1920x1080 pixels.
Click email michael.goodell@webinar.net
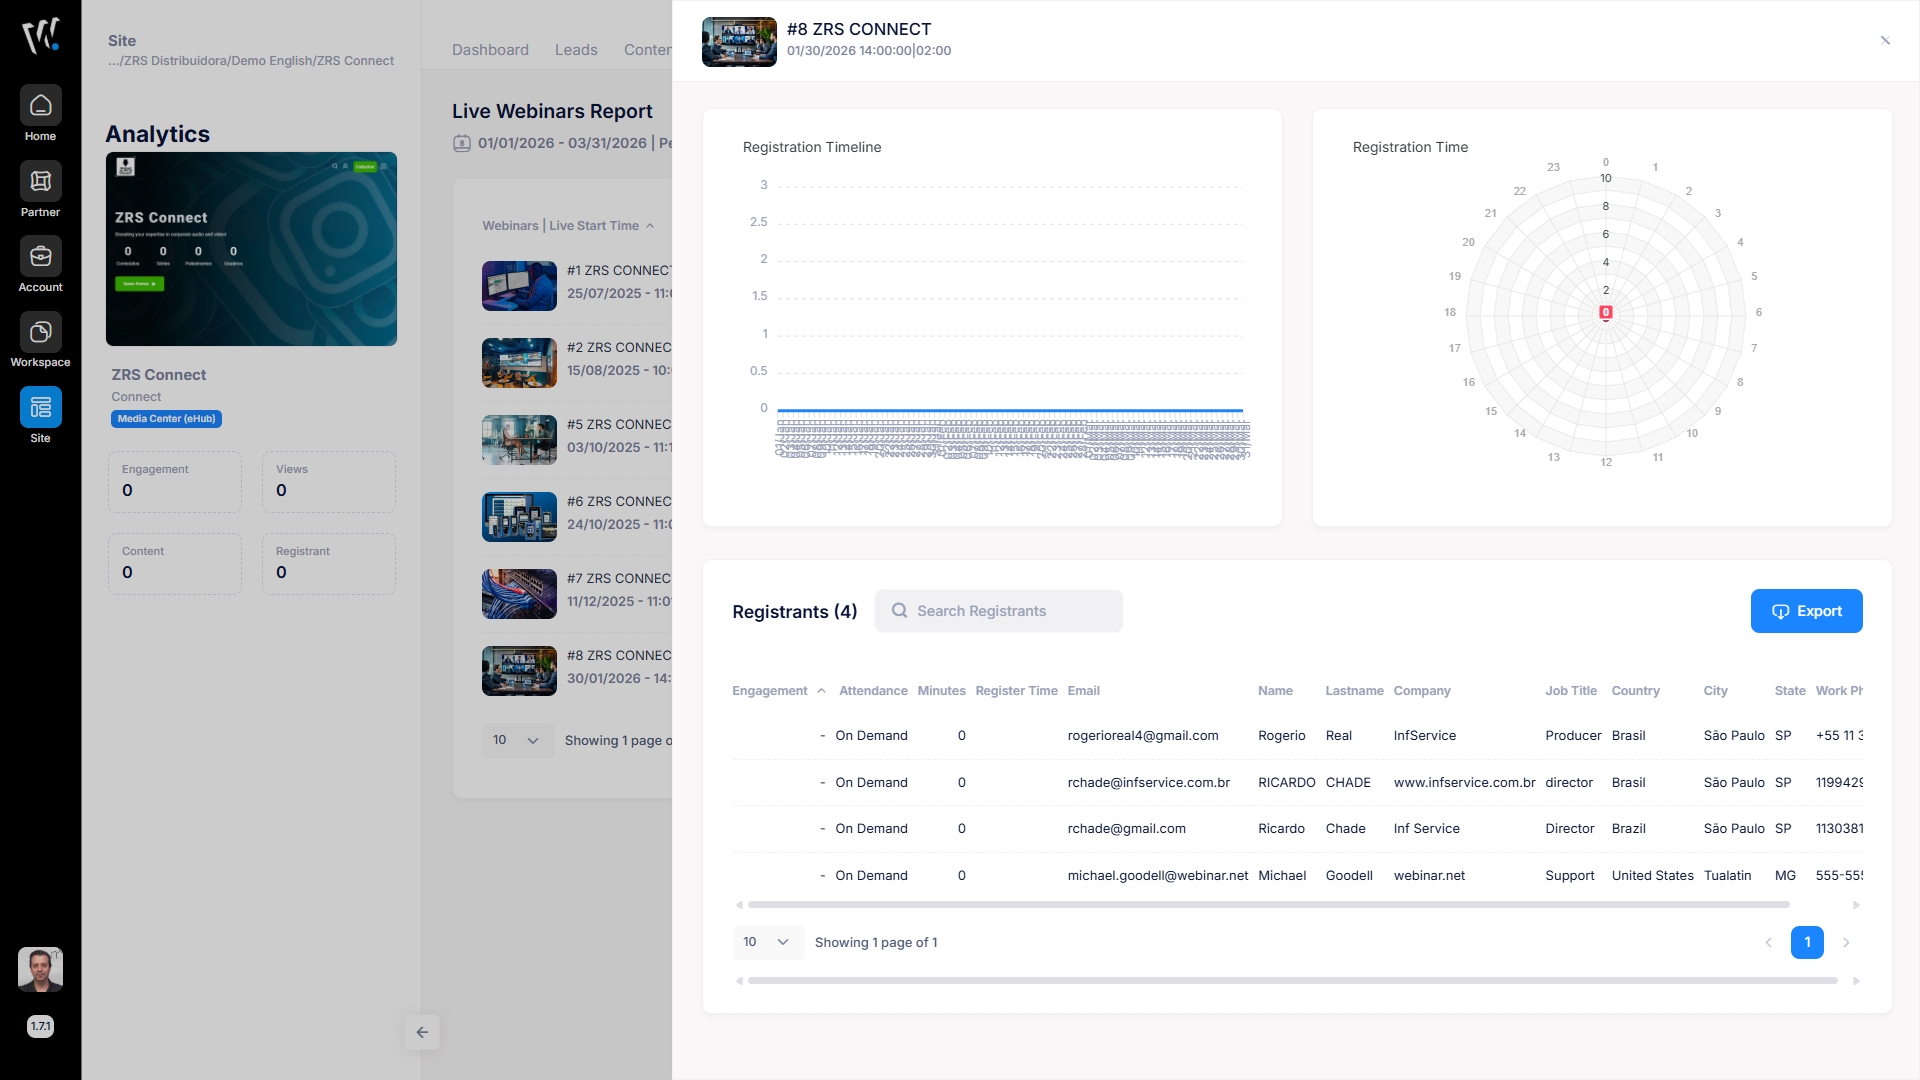(1157, 876)
